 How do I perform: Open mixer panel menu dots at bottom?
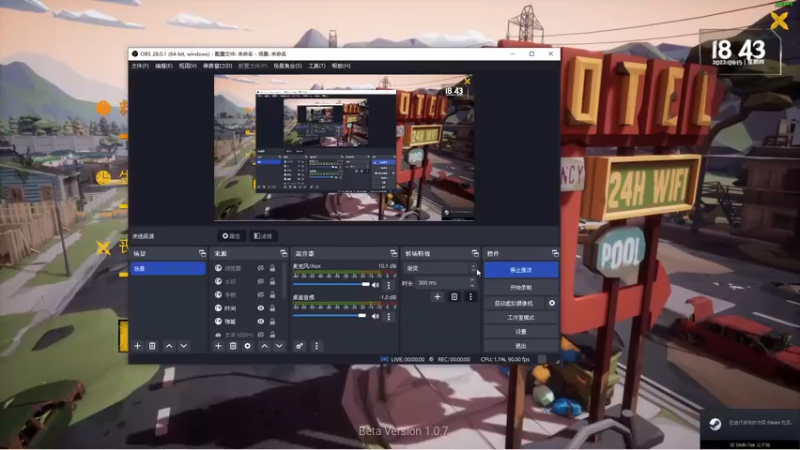point(316,346)
